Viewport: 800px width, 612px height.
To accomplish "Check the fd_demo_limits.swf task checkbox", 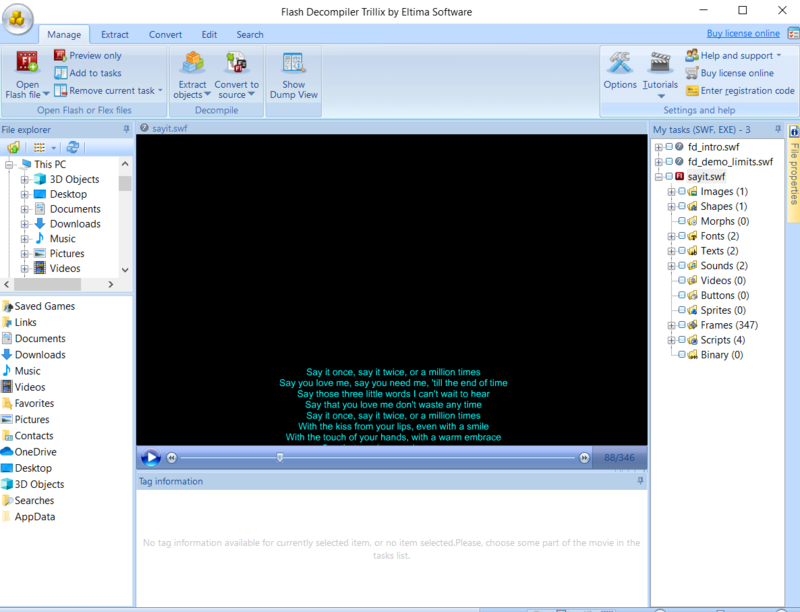I will (671, 161).
